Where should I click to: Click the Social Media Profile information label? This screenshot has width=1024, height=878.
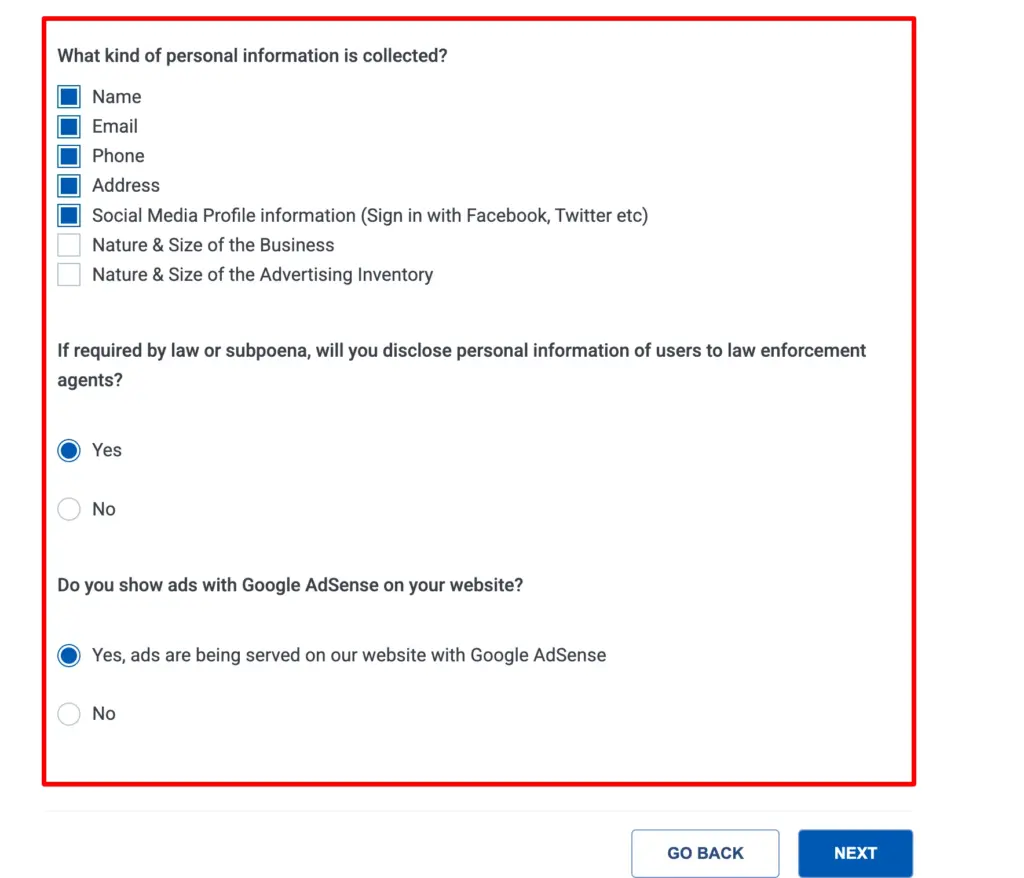(x=369, y=215)
